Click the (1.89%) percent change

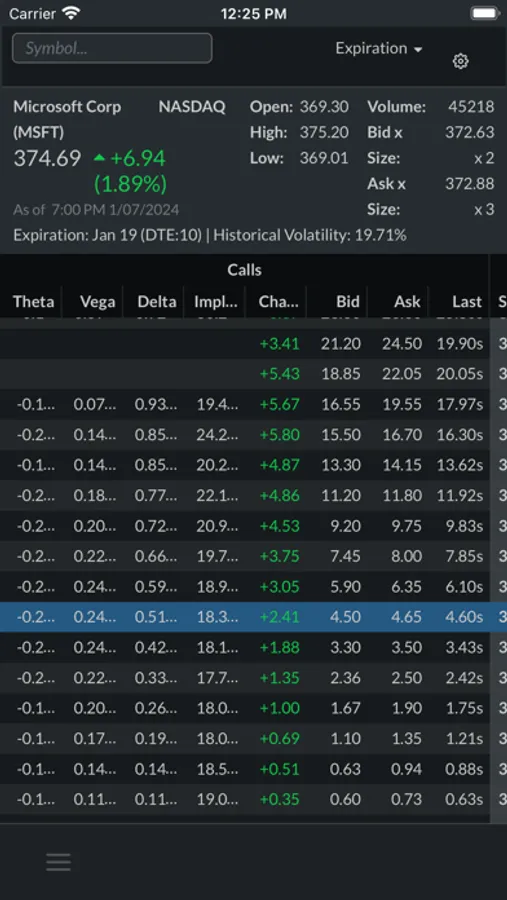(x=130, y=184)
